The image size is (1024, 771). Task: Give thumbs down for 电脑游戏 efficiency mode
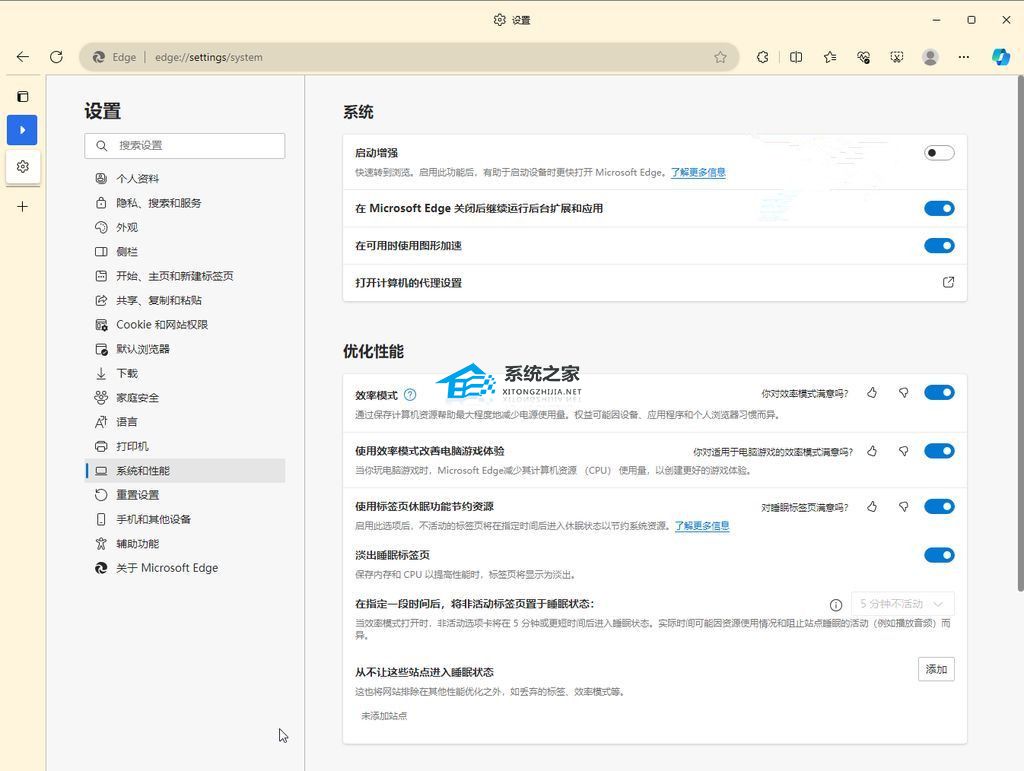pyautogui.click(x=903, y=450)
